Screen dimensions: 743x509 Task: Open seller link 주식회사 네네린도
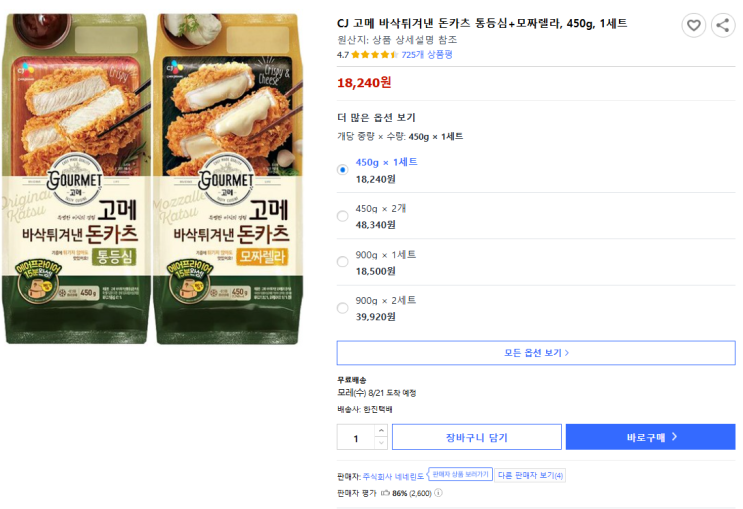click(393, 476)
